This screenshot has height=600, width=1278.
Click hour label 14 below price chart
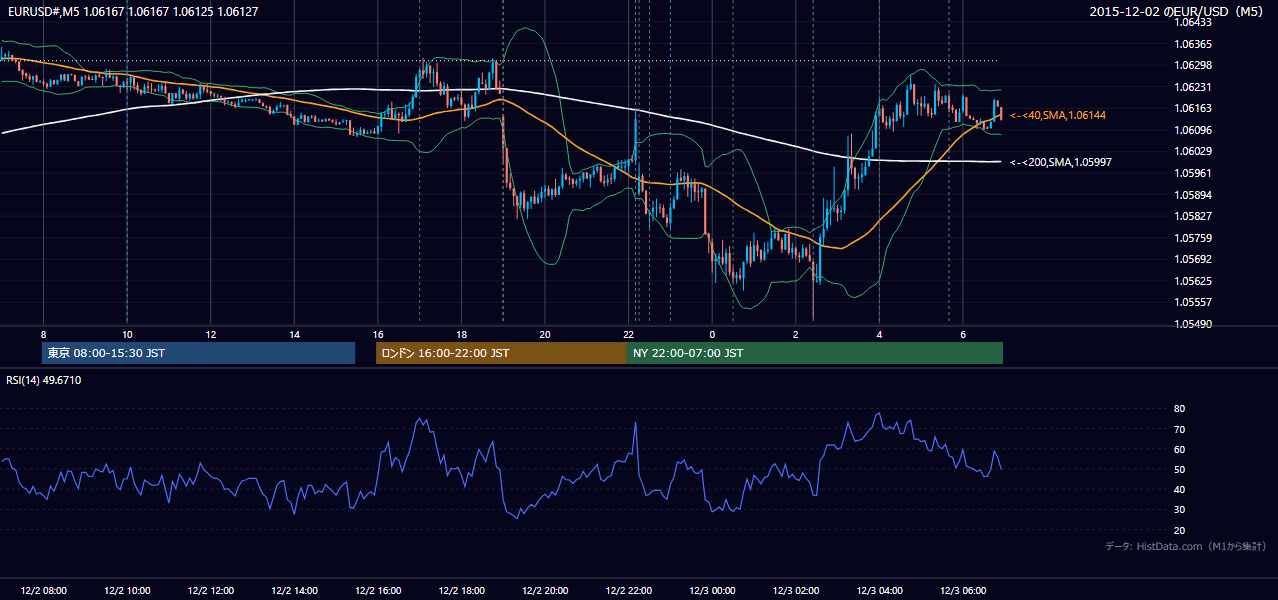294,334
